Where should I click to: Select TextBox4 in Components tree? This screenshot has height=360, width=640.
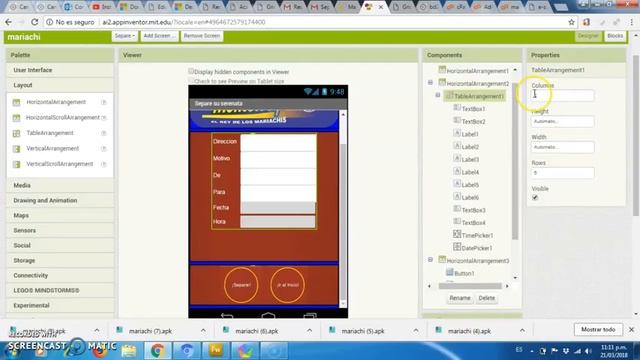tap(473, 223)
